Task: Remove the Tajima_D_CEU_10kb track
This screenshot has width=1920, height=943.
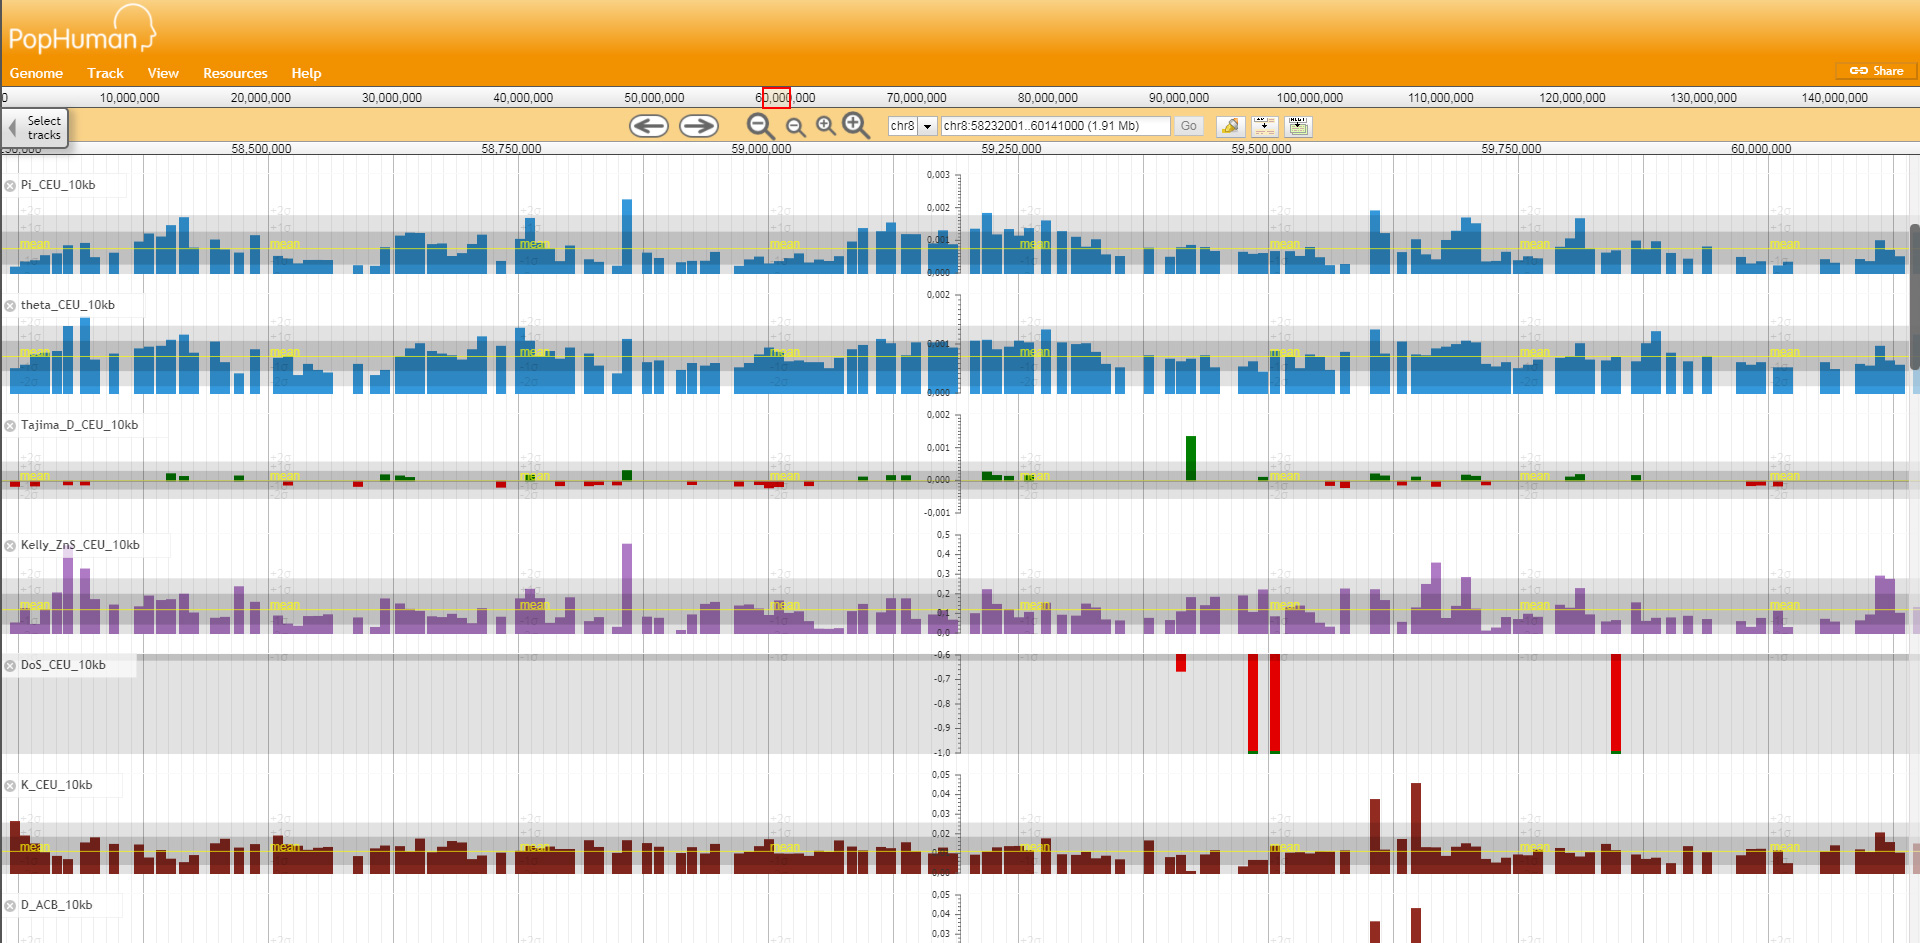Action: coord(10,426)
